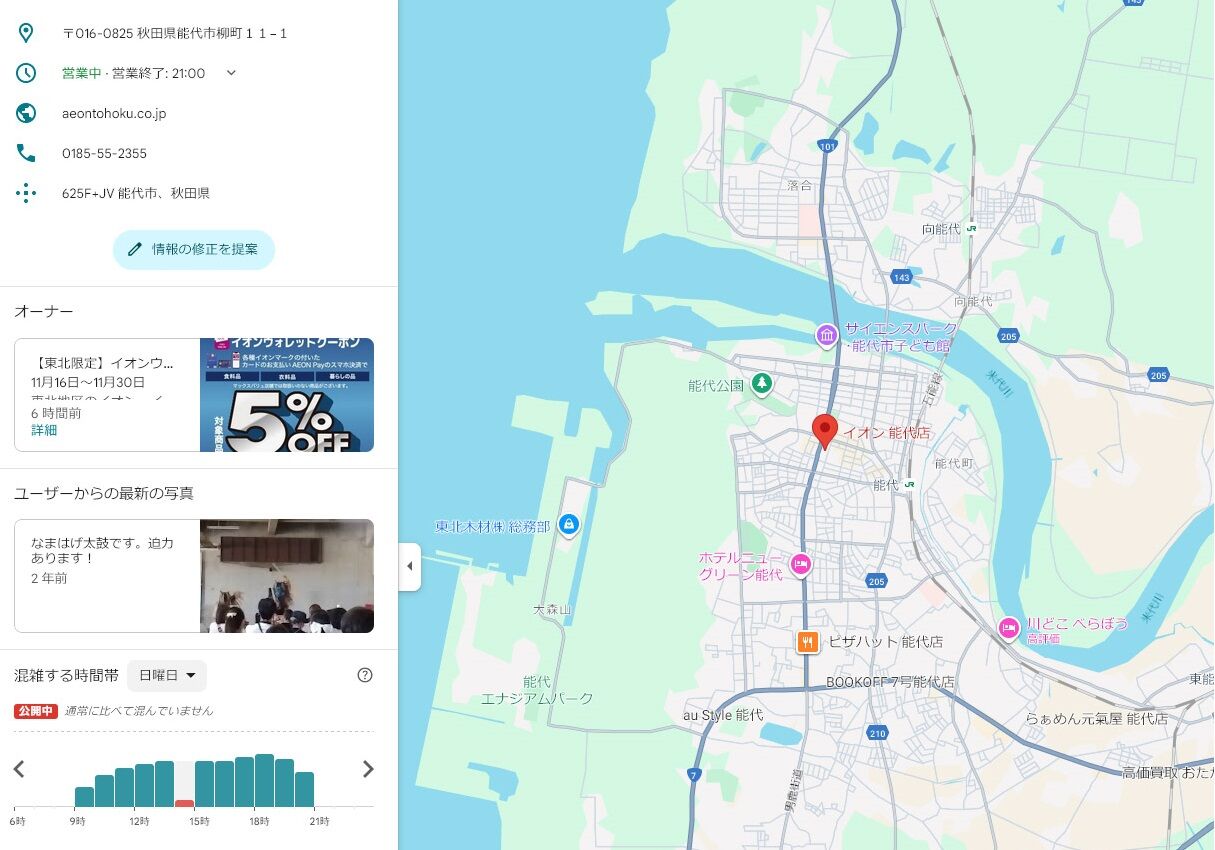Click route 205 shield near 向能代
1215x850 pixels.
click(x=1007, y=336)
